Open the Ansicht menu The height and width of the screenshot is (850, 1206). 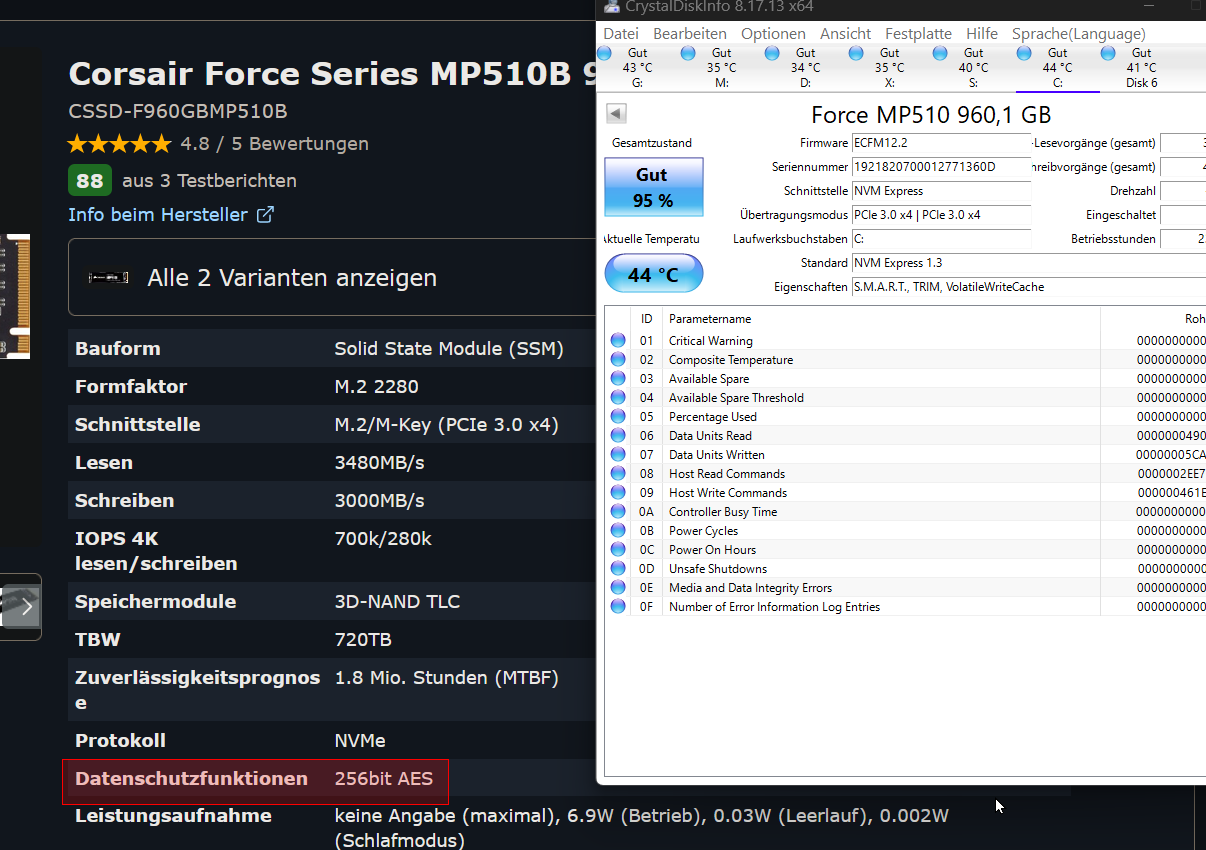click(x=845, y=34)
